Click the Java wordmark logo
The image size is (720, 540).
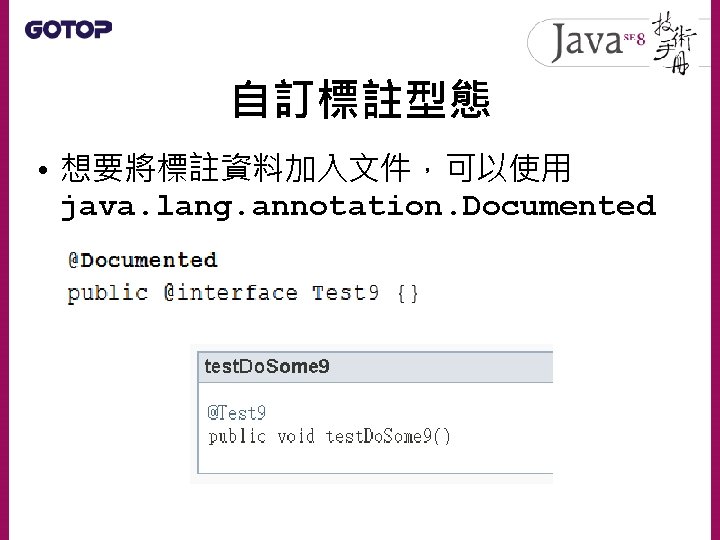click(x=585, y=43)
